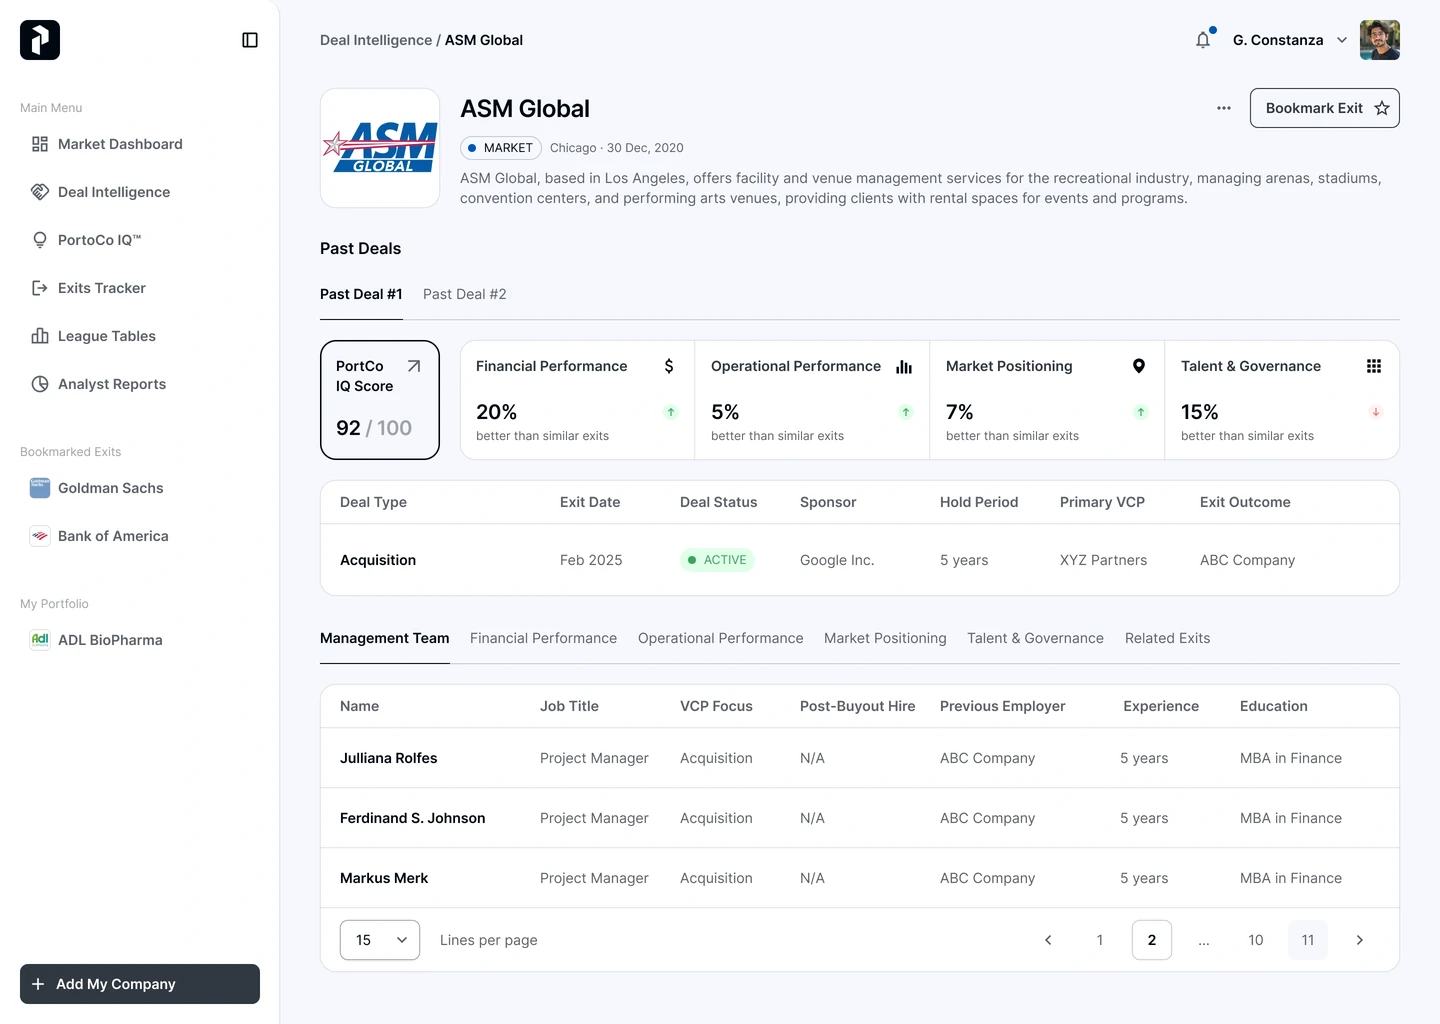The image size is (1440, 1024).
Task: Go to page 10
Action: [x=1256, y=940]
